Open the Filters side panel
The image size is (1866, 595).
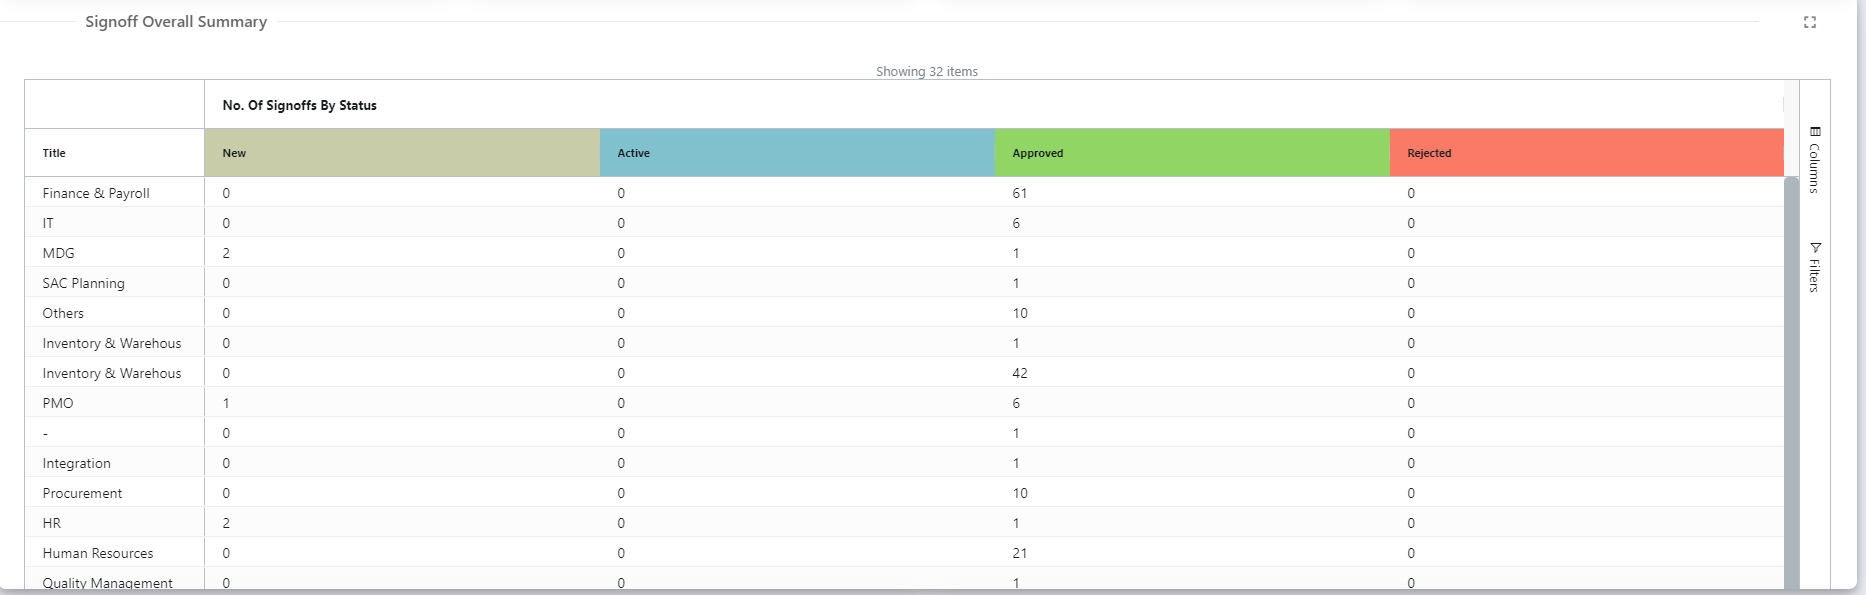pos(1815,267)
